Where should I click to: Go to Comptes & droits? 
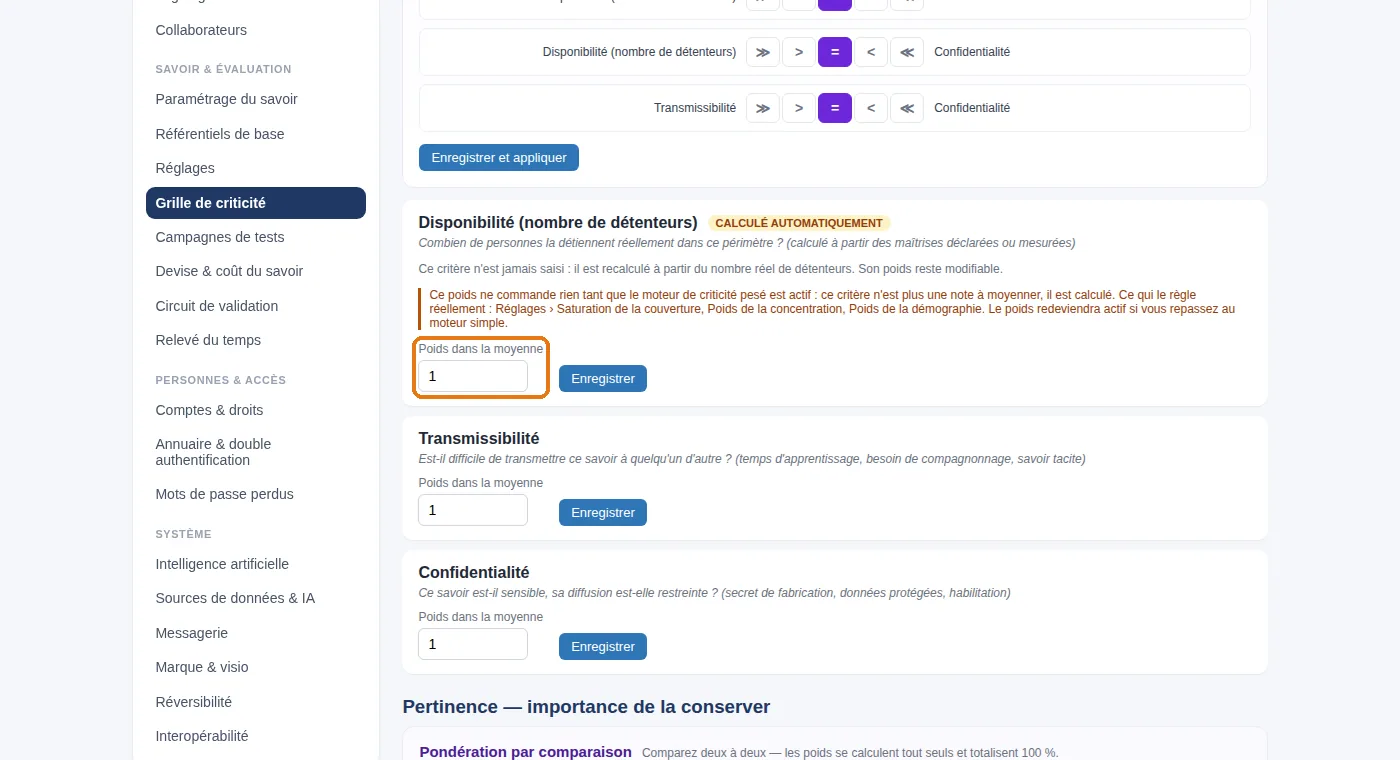coord(256,410)
